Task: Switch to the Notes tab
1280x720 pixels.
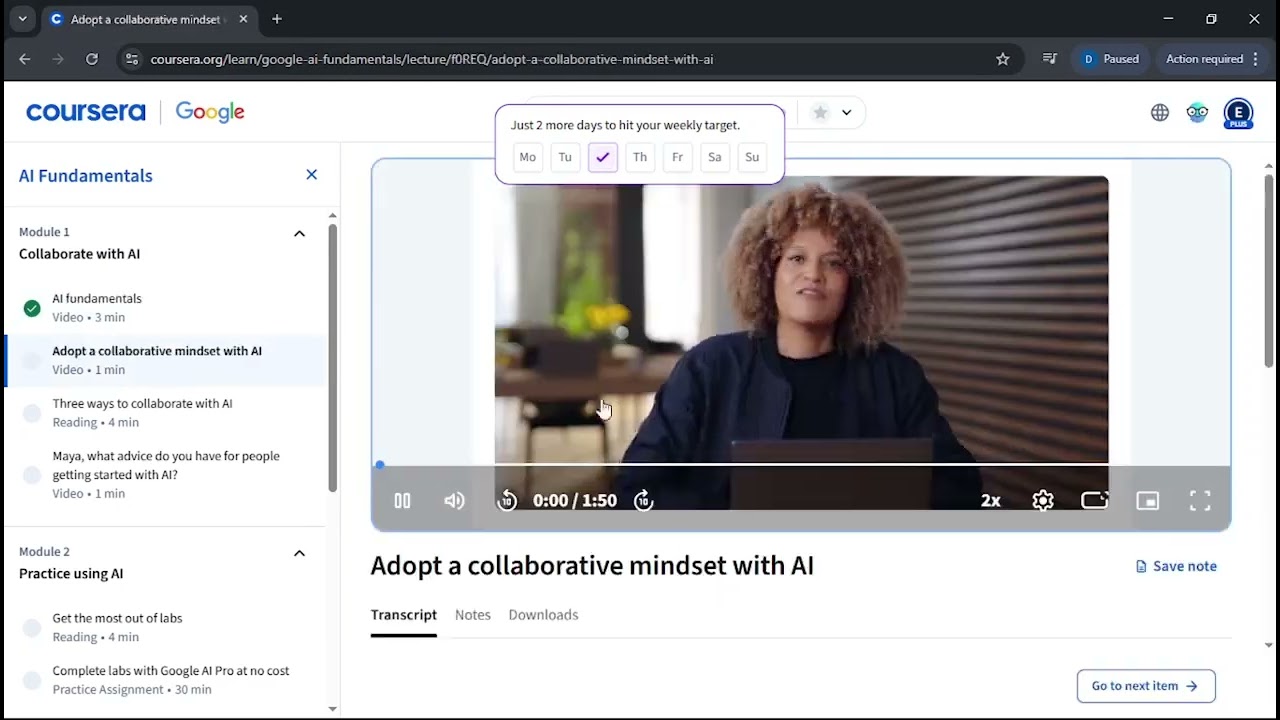Action: click(473, 615)
